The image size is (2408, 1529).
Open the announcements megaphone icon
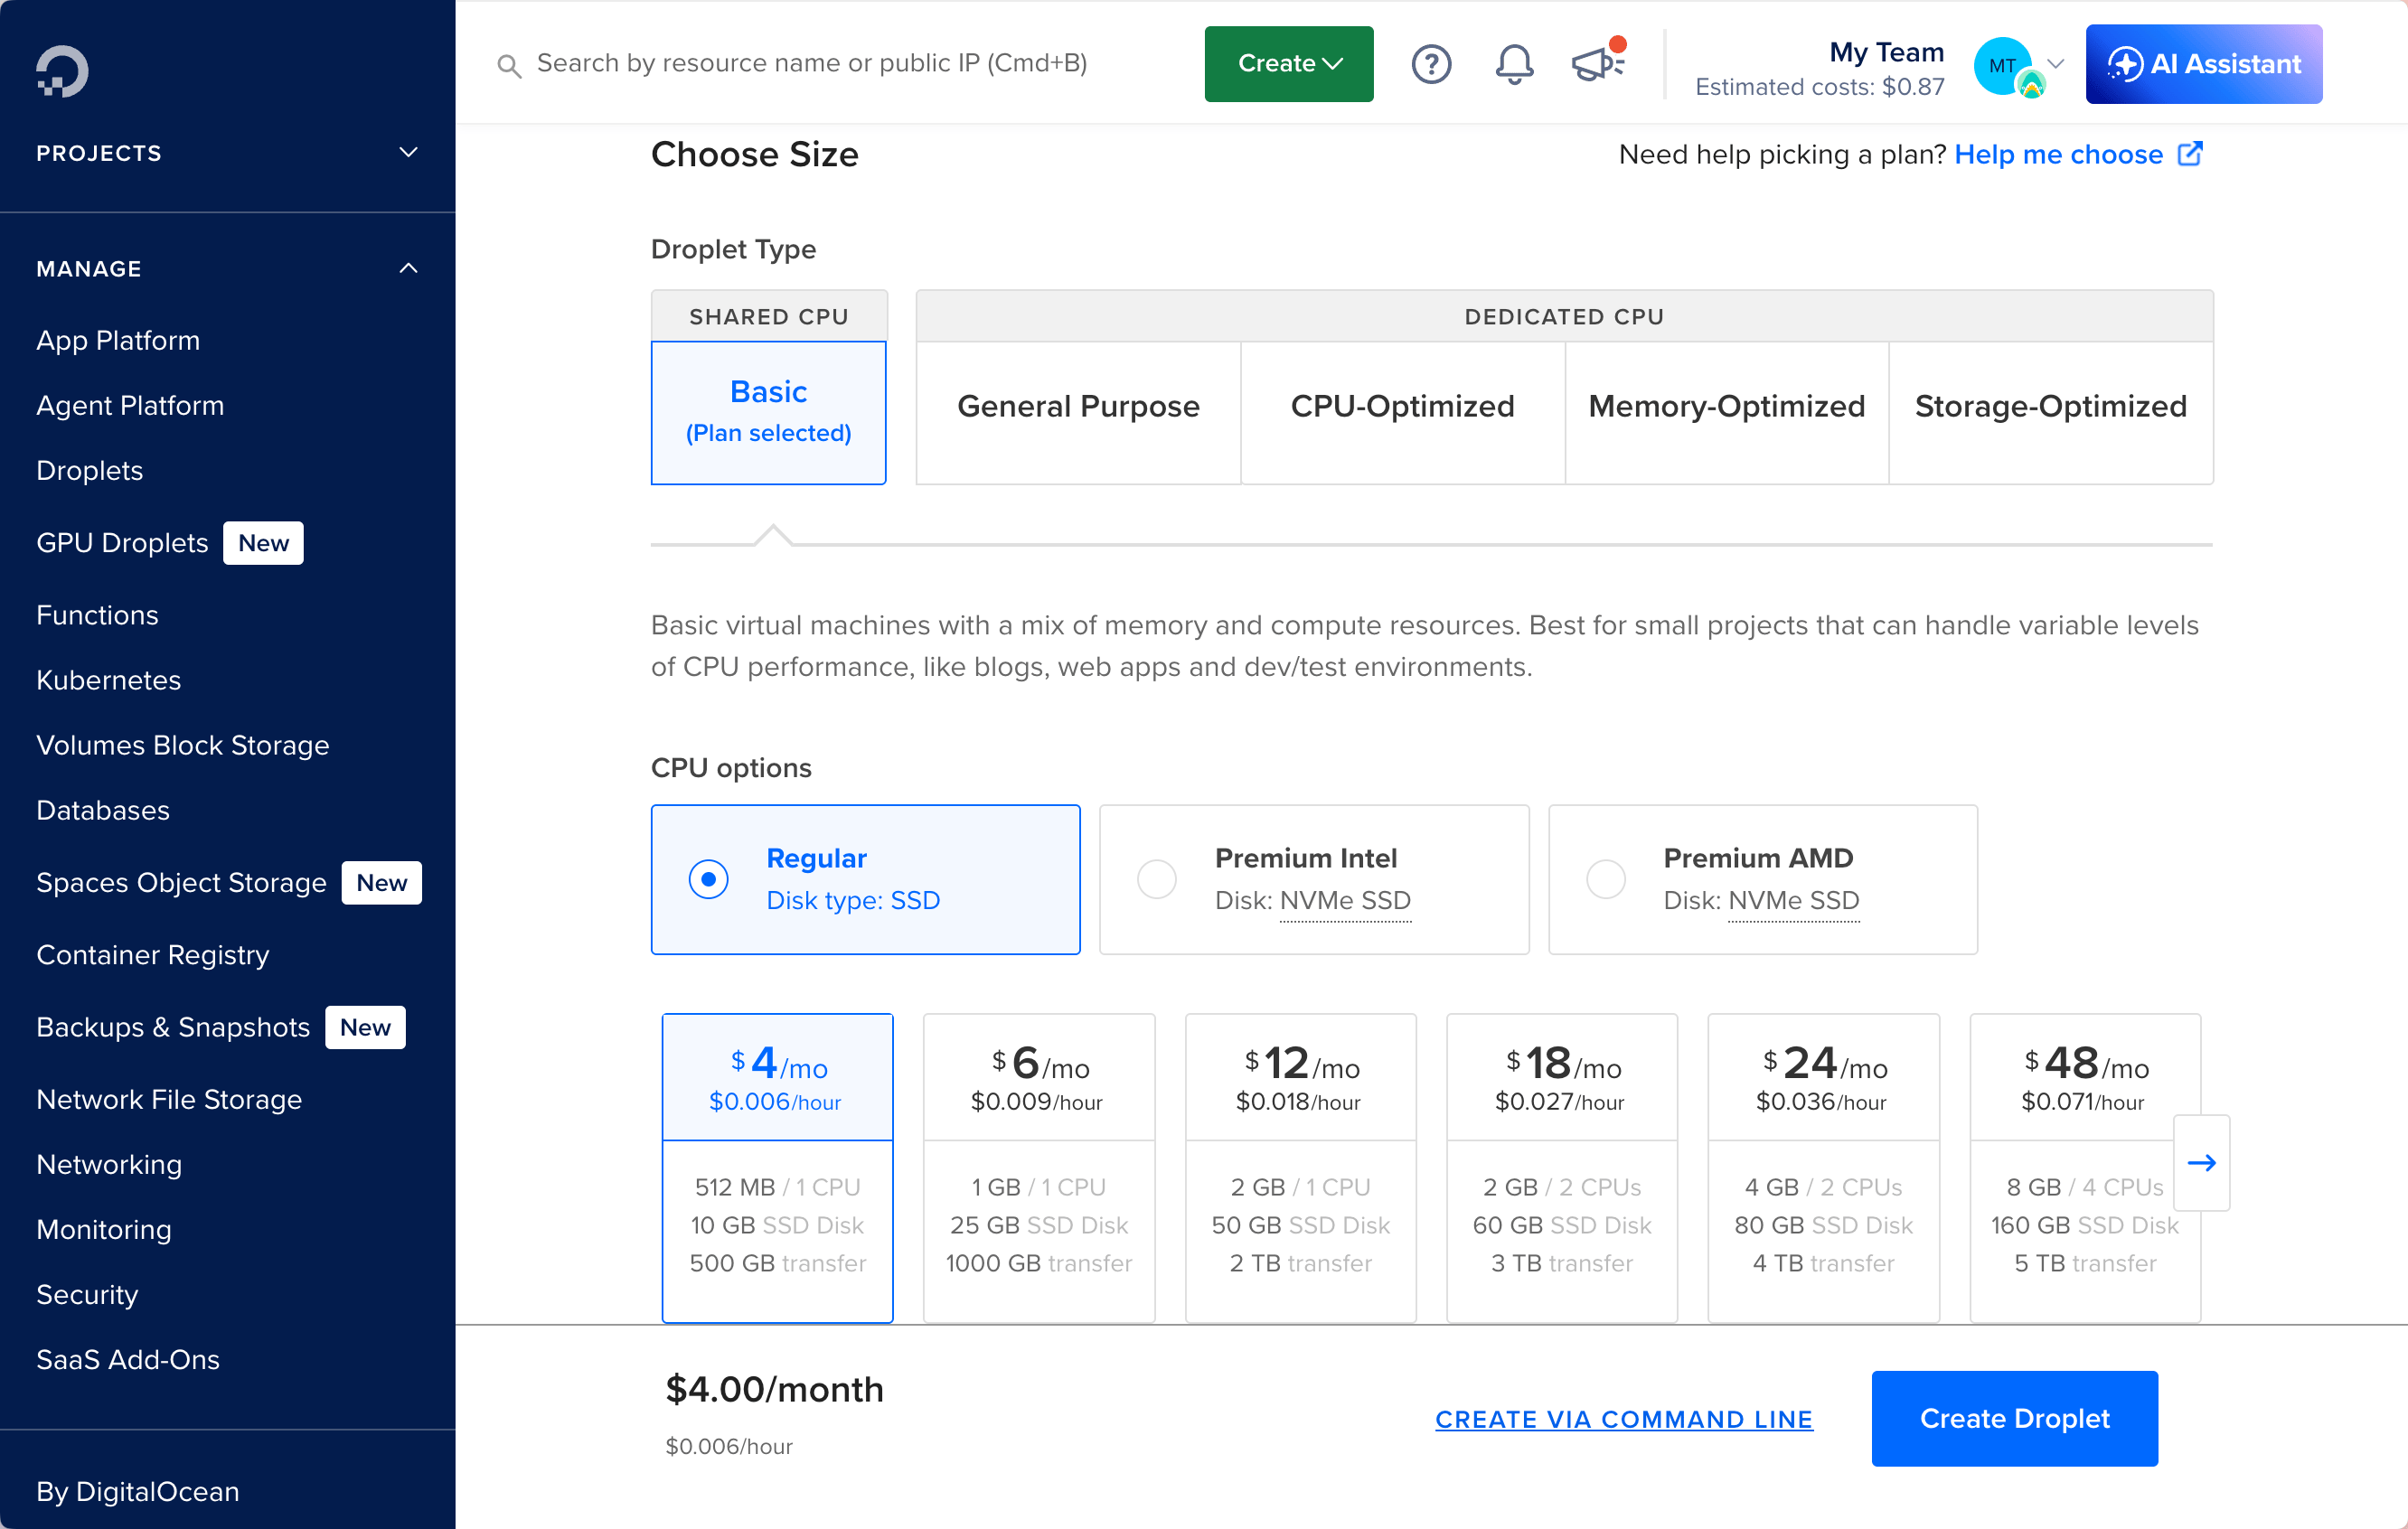click(x=1599, y=62)
